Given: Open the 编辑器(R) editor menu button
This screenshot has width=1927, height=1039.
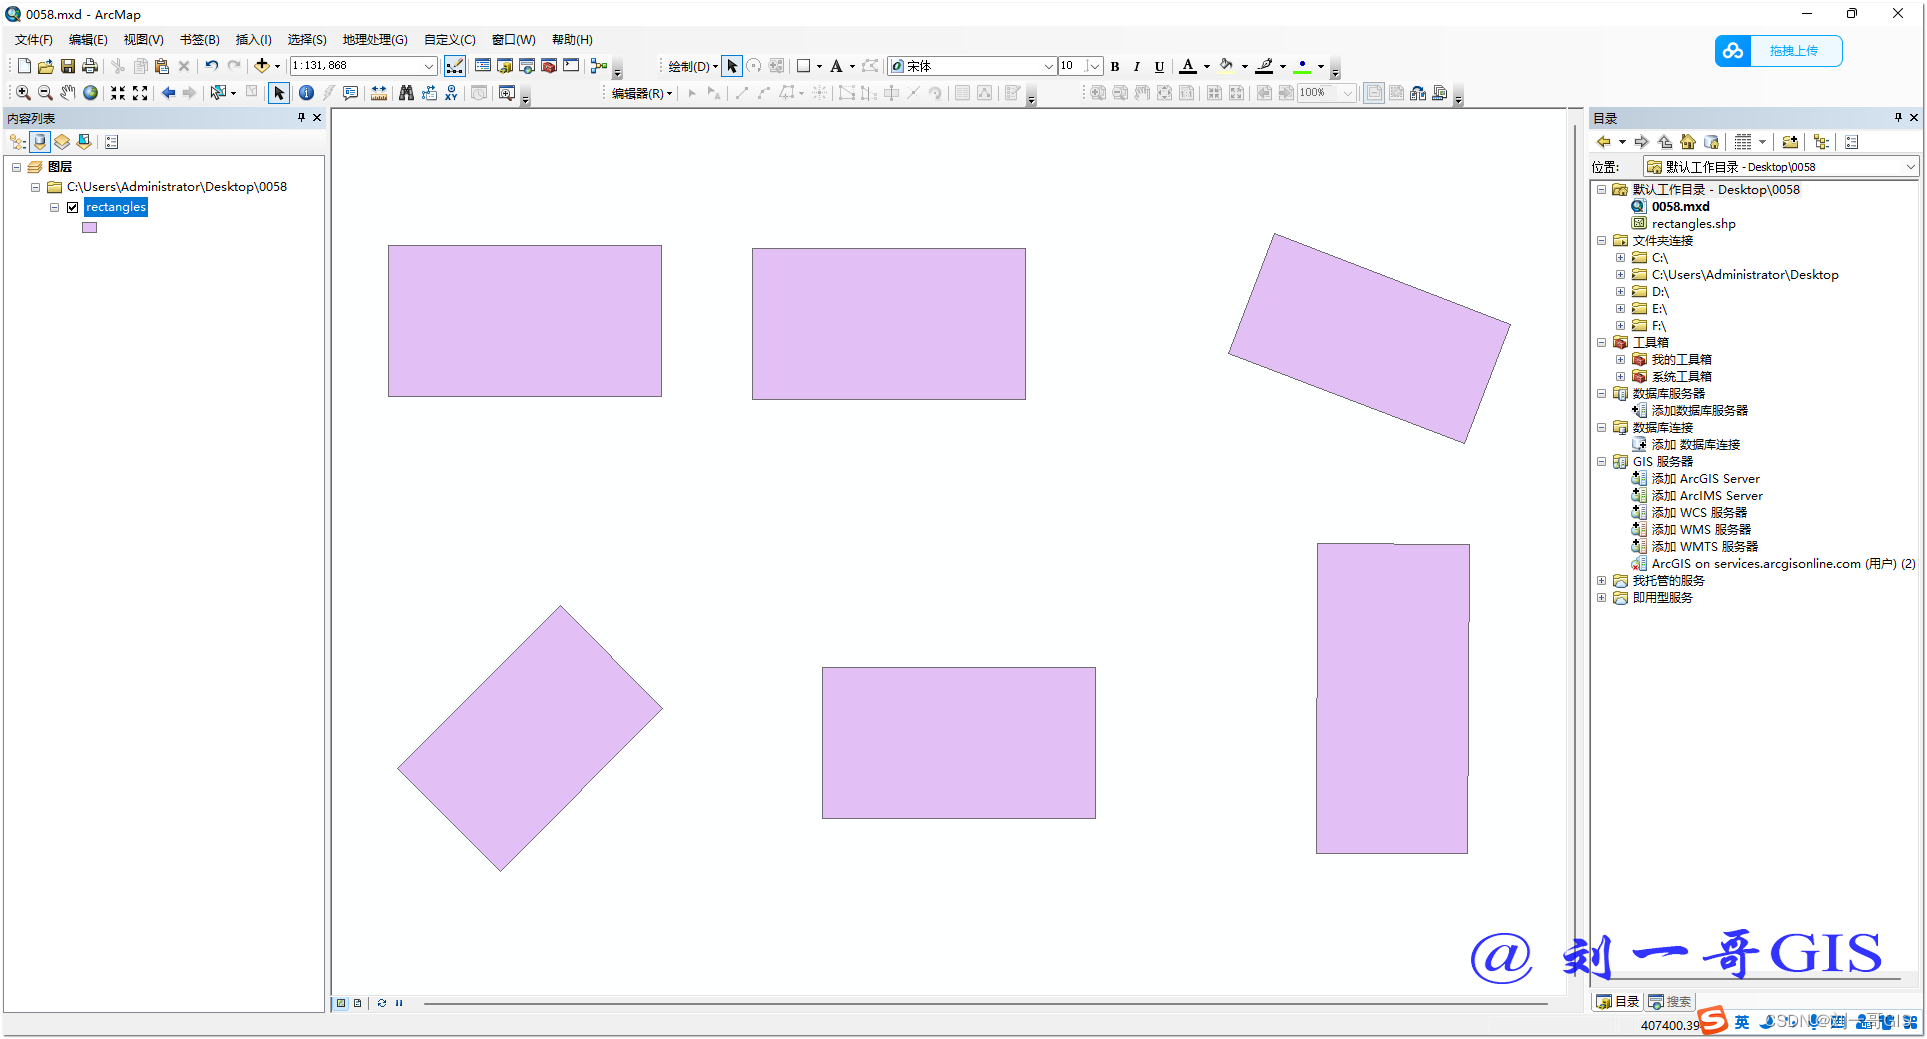Looking at the screenshot, I should 642,94.
